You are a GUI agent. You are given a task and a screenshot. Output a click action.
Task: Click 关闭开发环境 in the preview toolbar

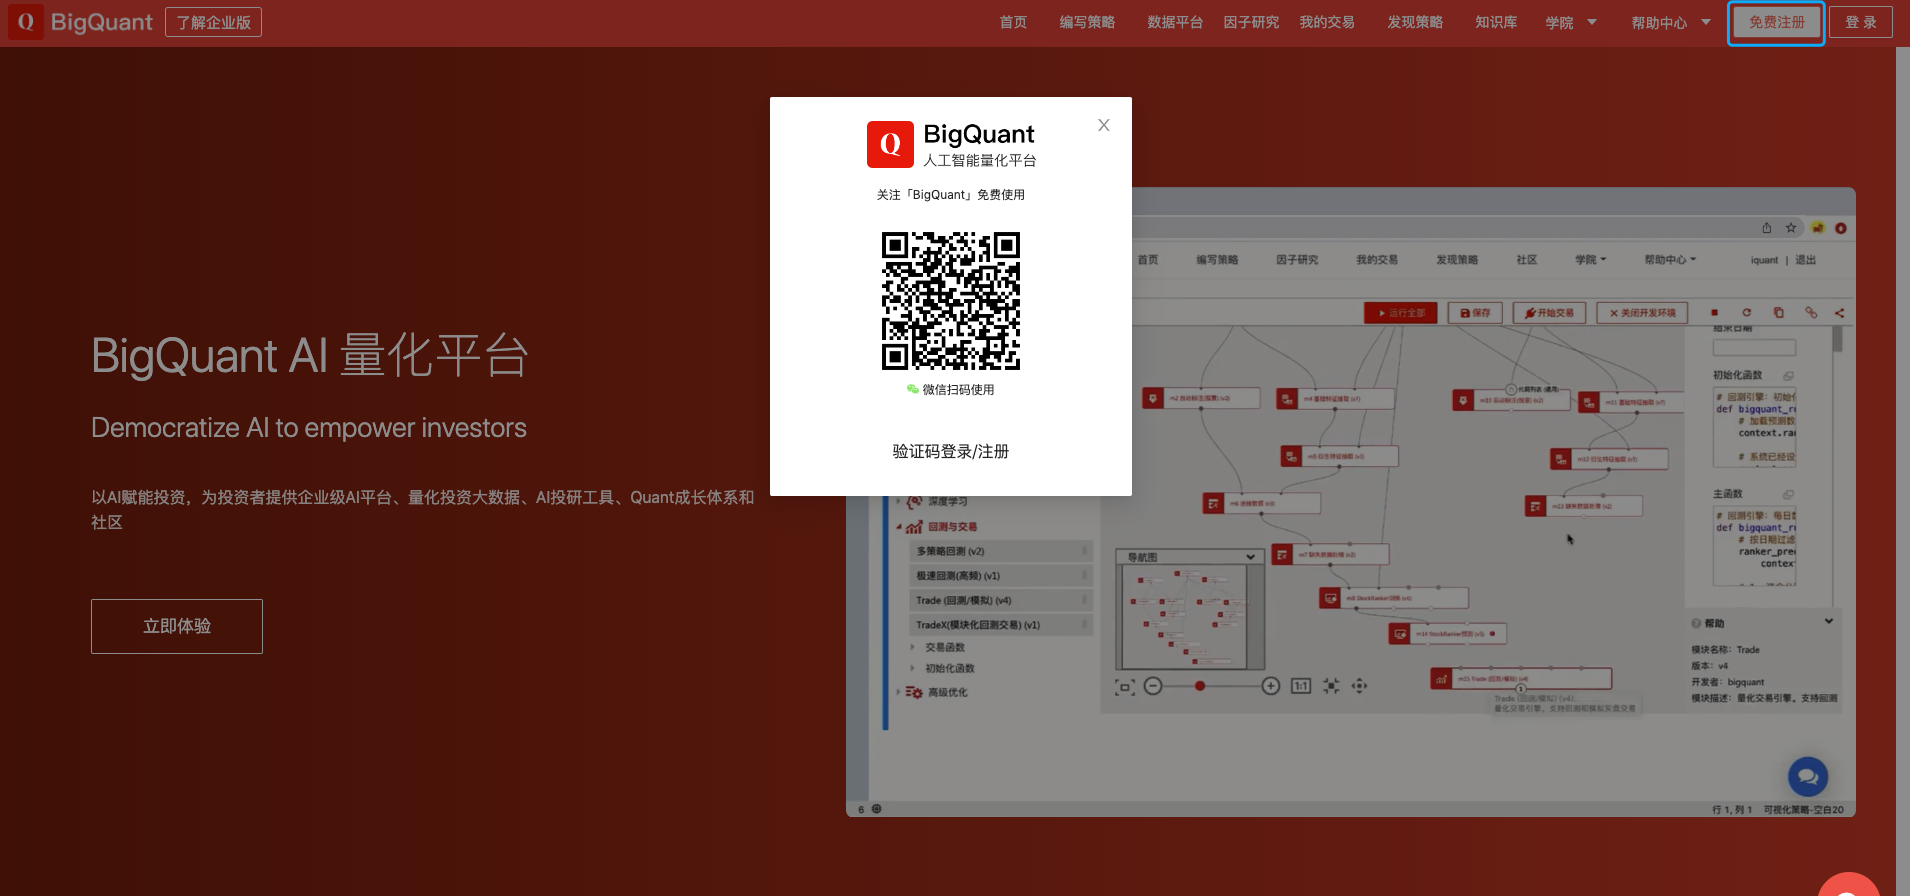[x=1642, y=313]
